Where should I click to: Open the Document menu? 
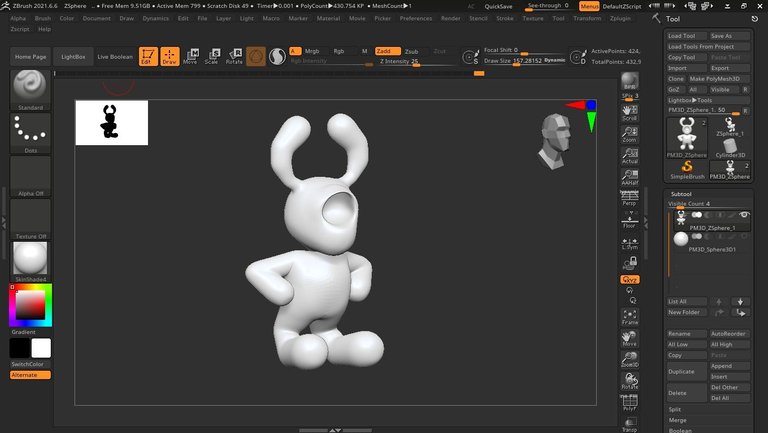click(96, 18)
